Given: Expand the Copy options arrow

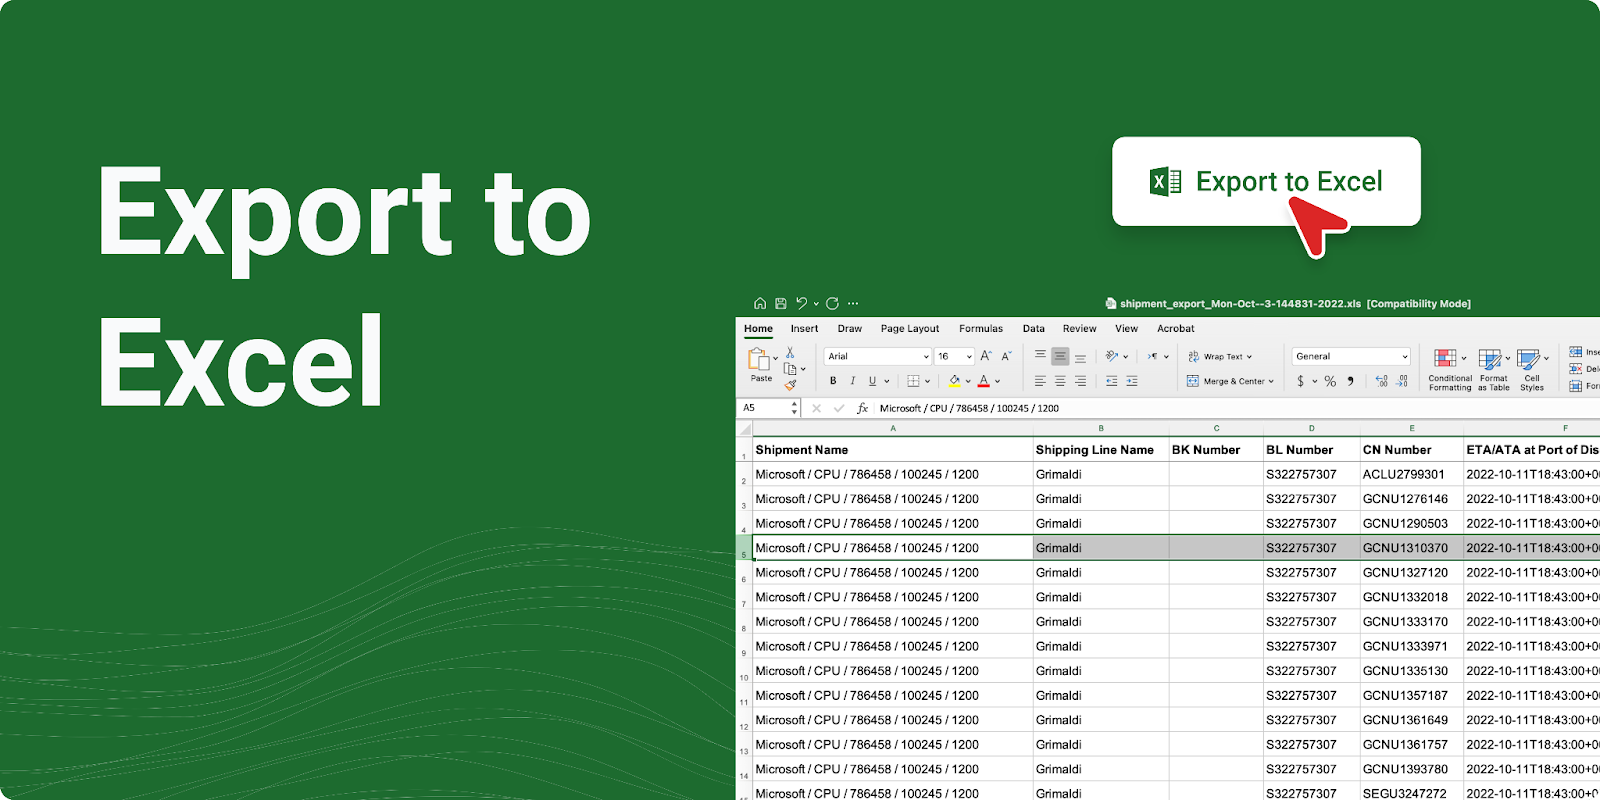Looking at the screenshot, I should pos(803,370).
